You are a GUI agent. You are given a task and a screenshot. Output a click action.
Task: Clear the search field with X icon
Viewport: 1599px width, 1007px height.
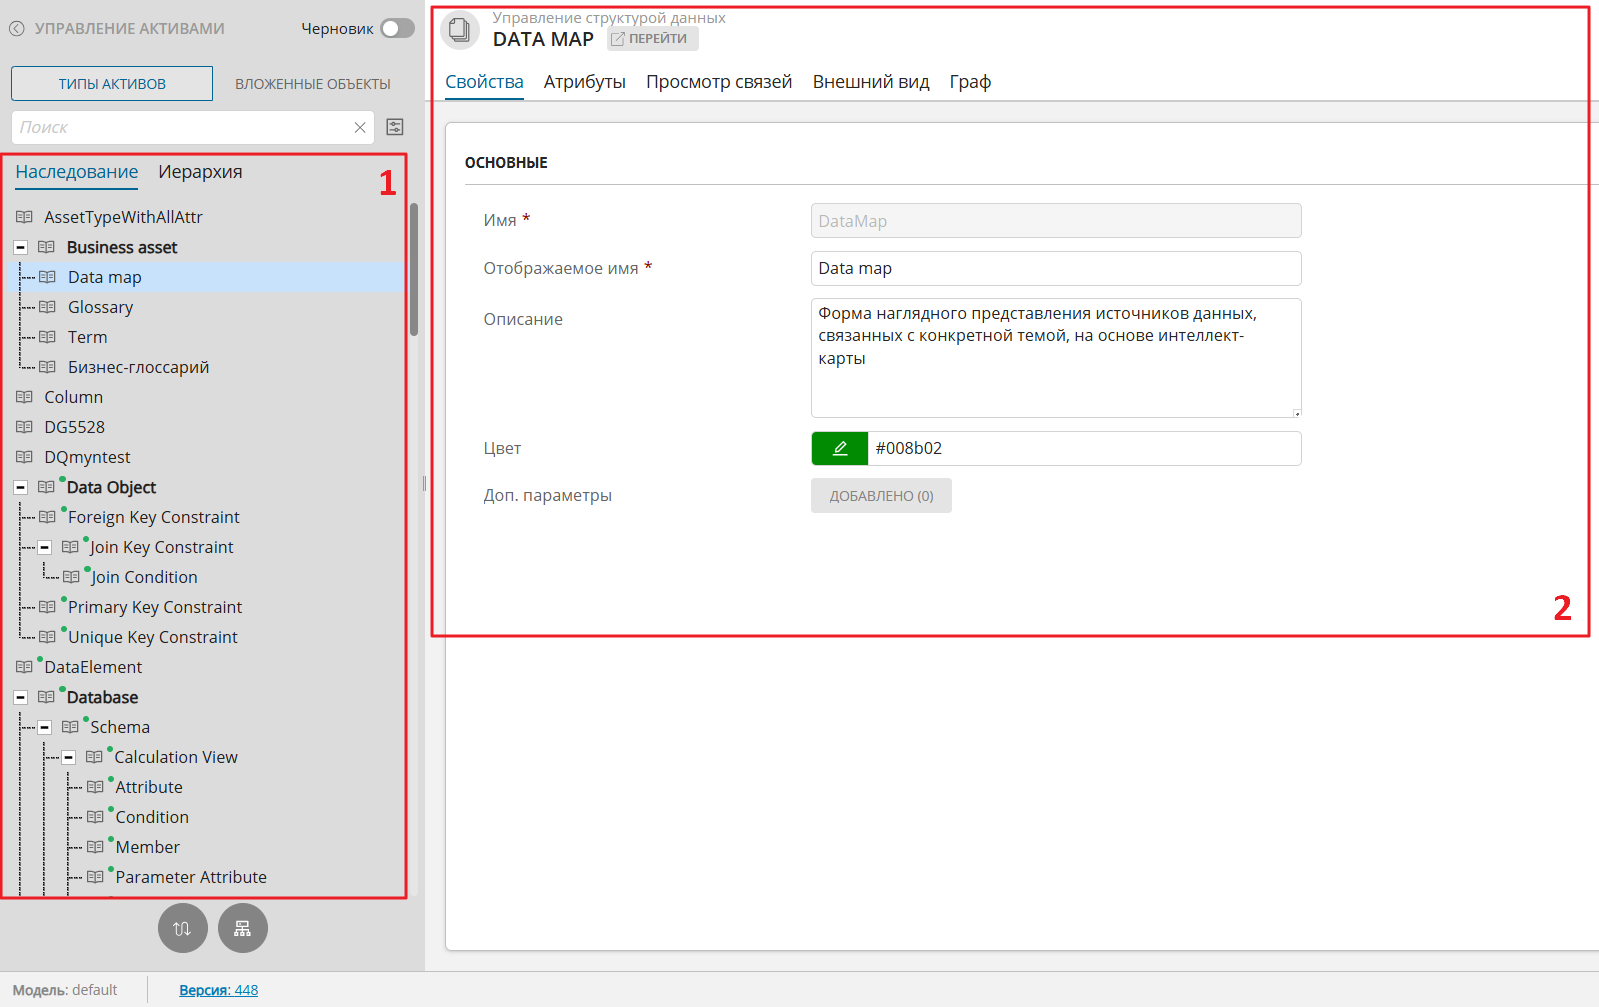pyautogui.click(x=360, y=128)
